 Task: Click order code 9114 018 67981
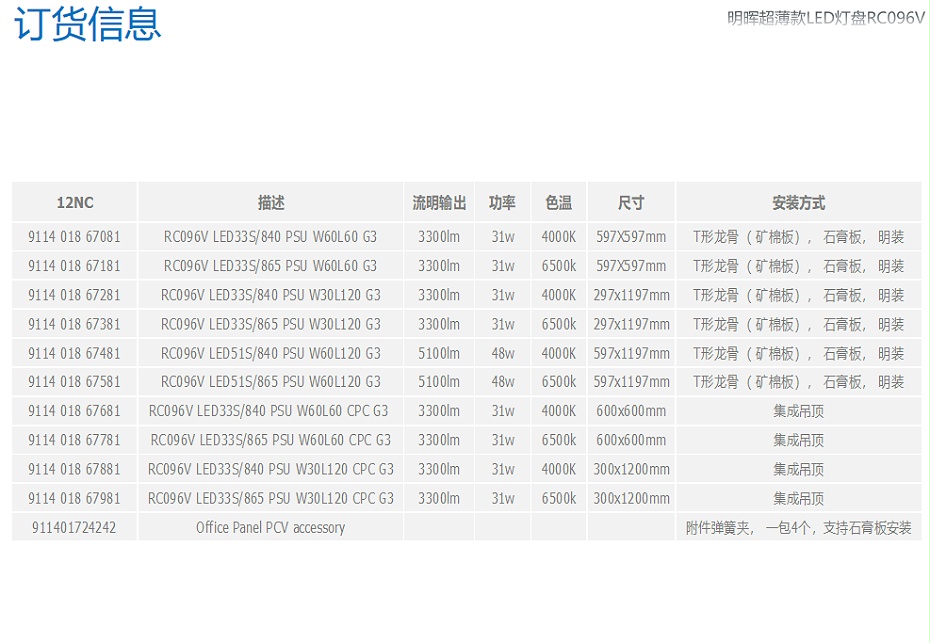[74, 498]
